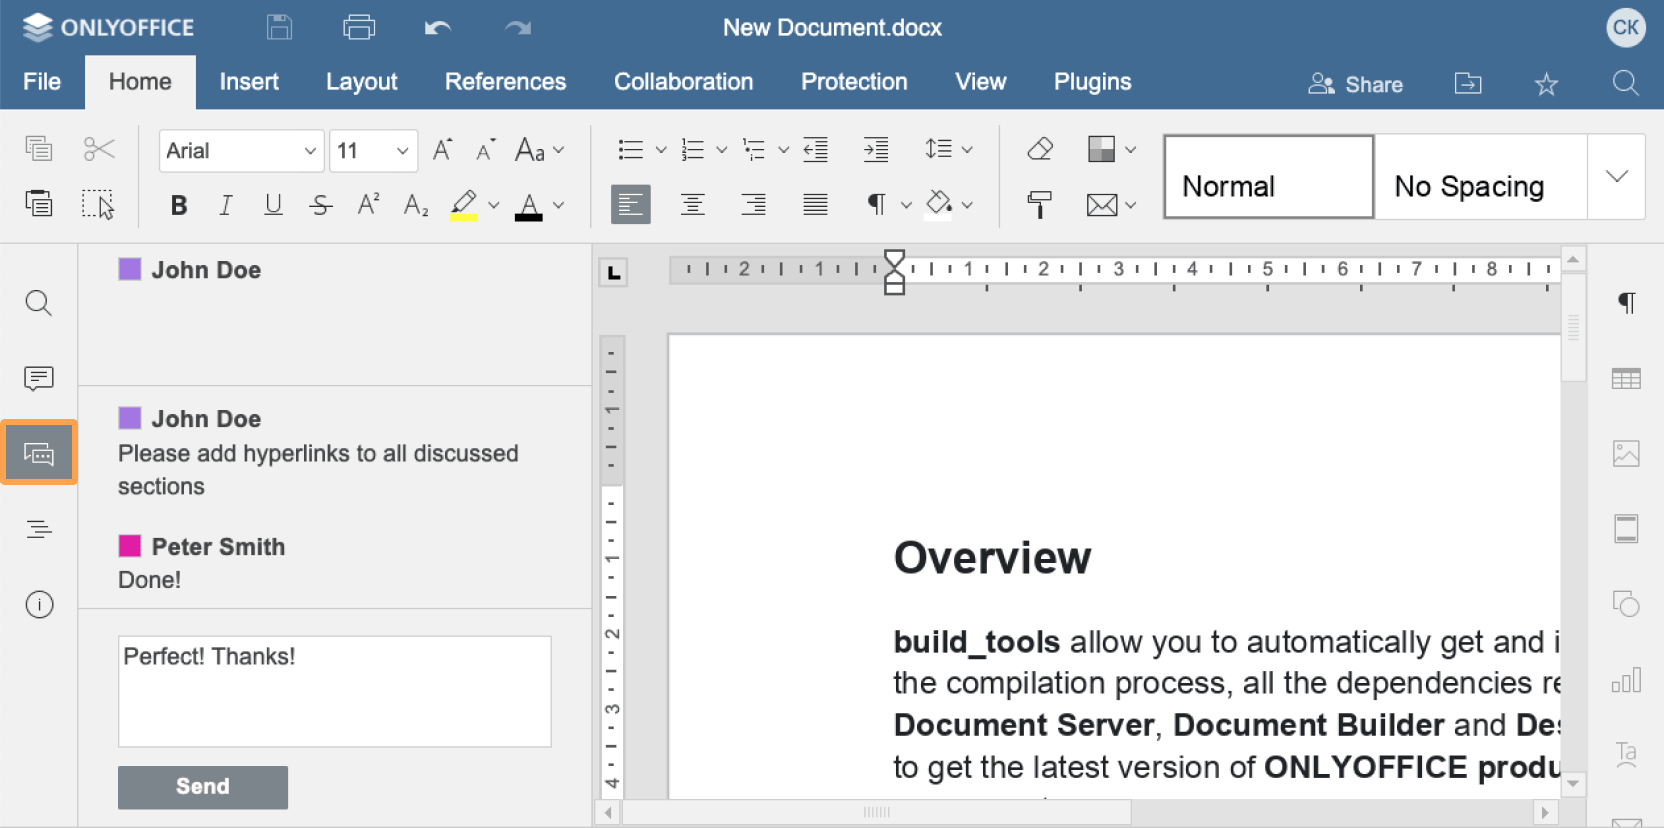The image size is (1664, 828).
Task: Click the Select all icon
Action: [98, 204]
